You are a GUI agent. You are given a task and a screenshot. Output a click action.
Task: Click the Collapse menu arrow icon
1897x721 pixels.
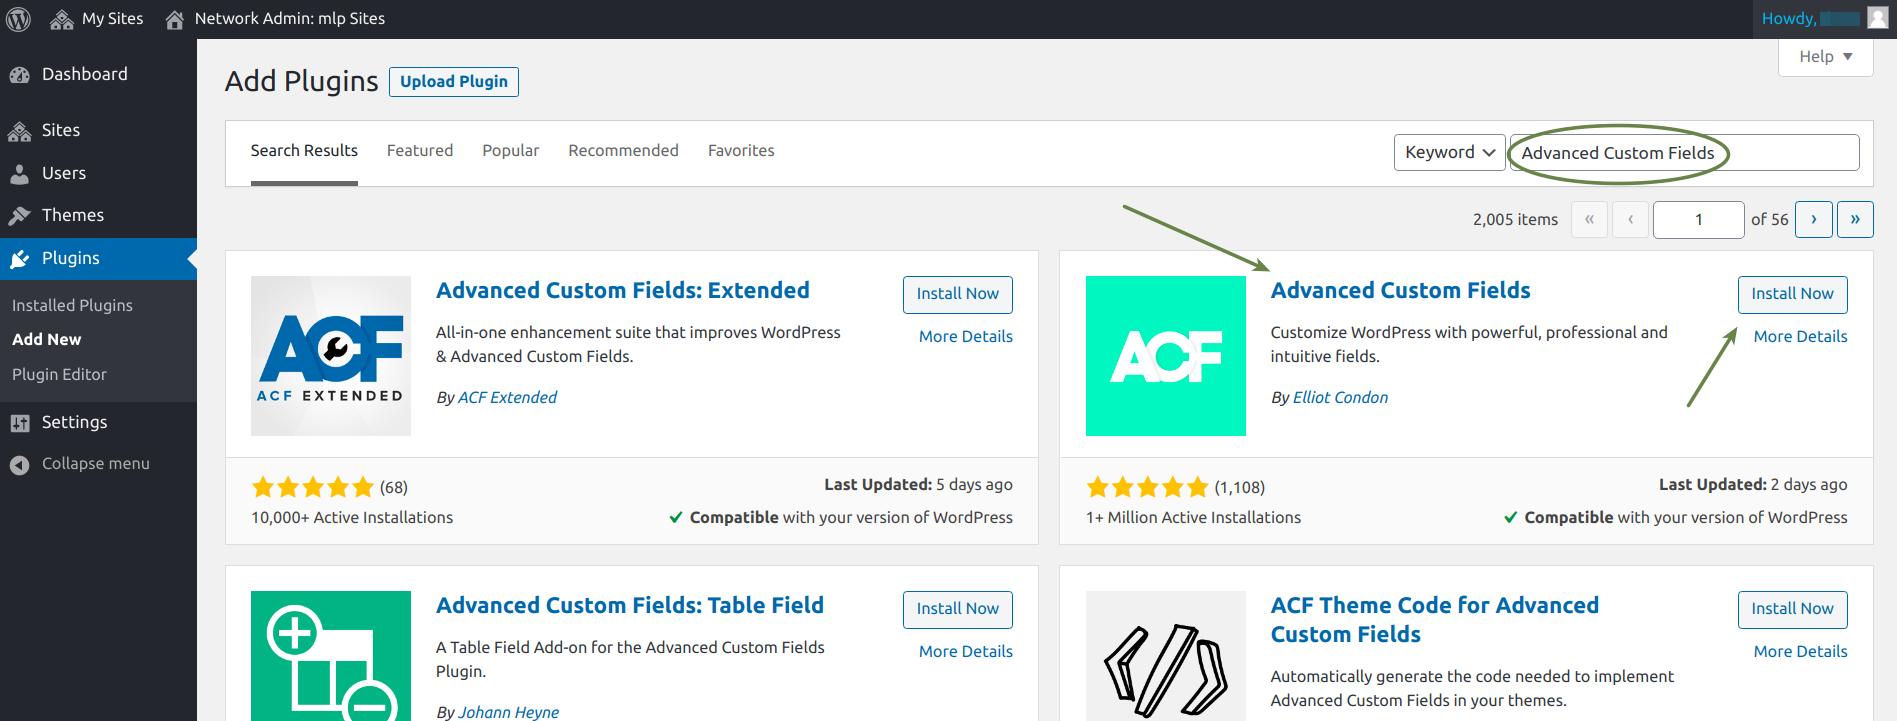pyautogui.click(x=19, y=465)
